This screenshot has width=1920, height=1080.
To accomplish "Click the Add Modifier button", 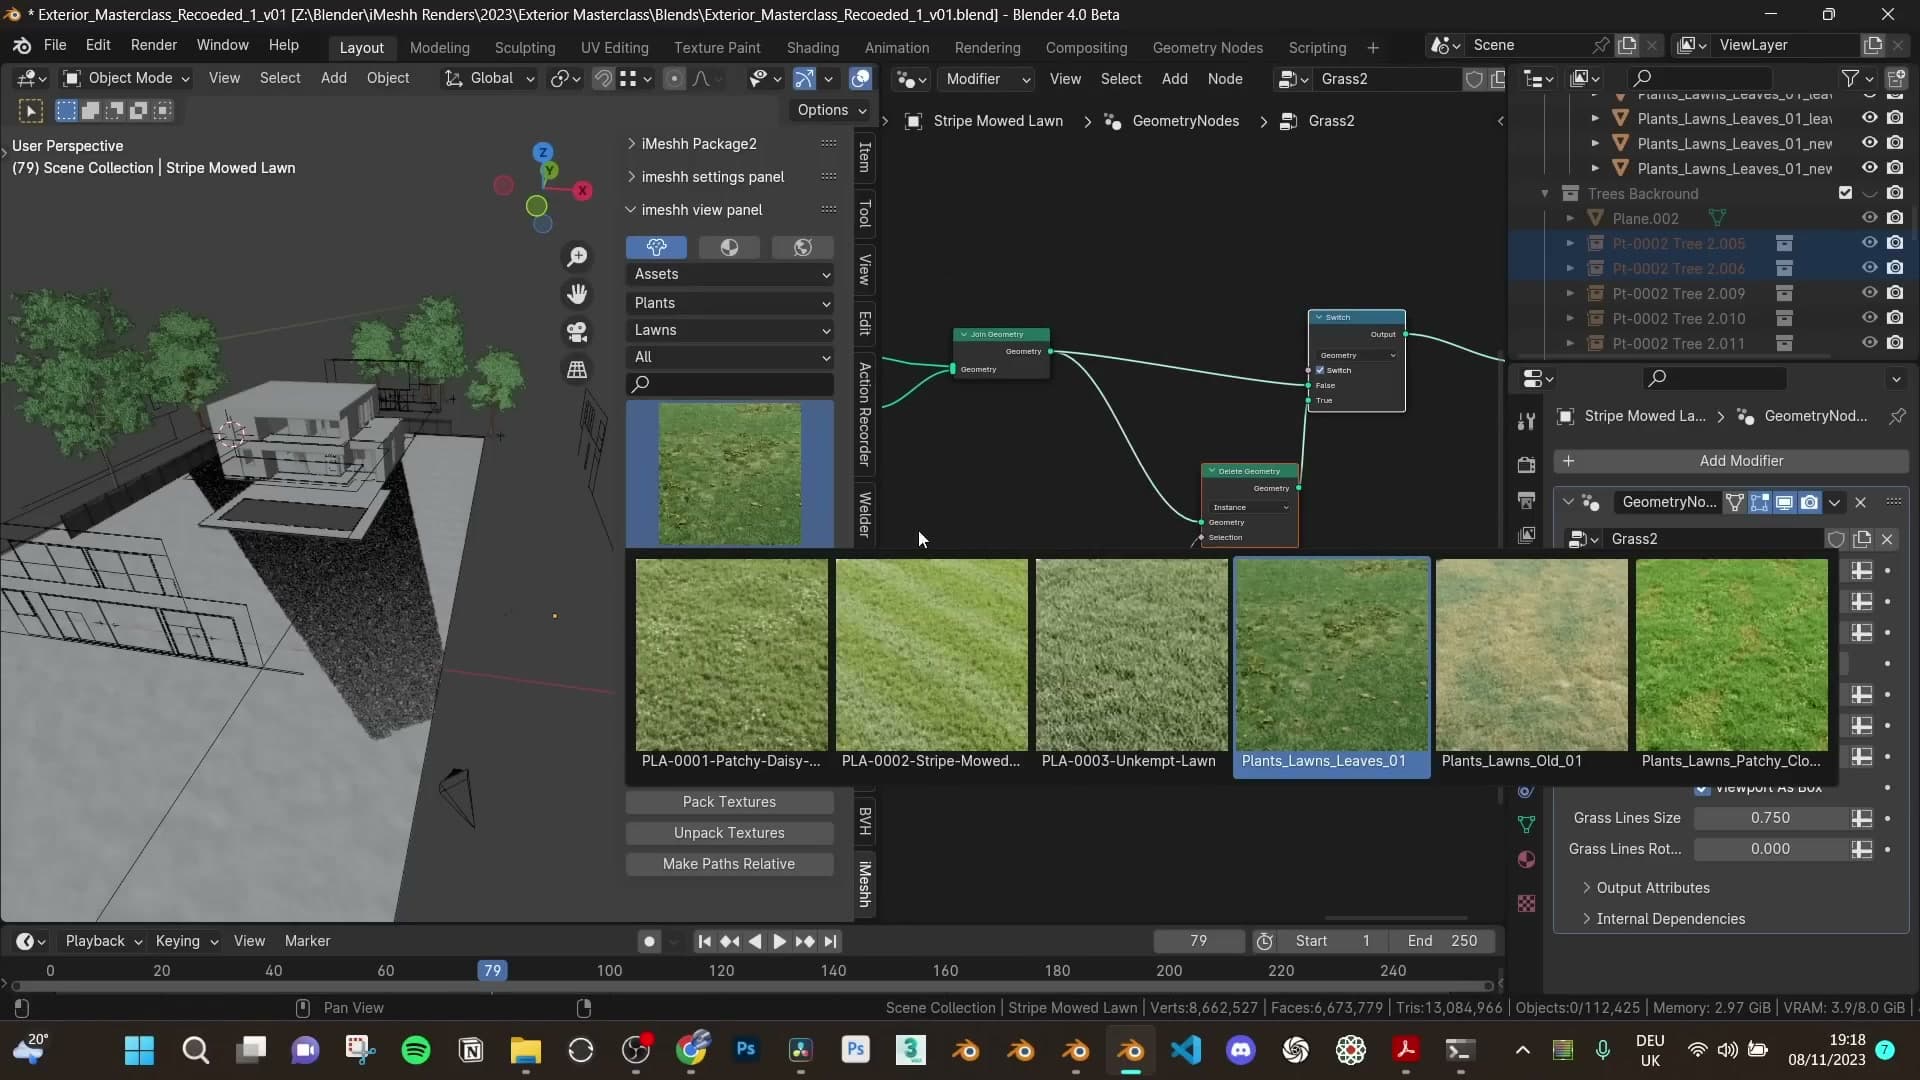I will pyautogui.click(x=1730, y=461).
